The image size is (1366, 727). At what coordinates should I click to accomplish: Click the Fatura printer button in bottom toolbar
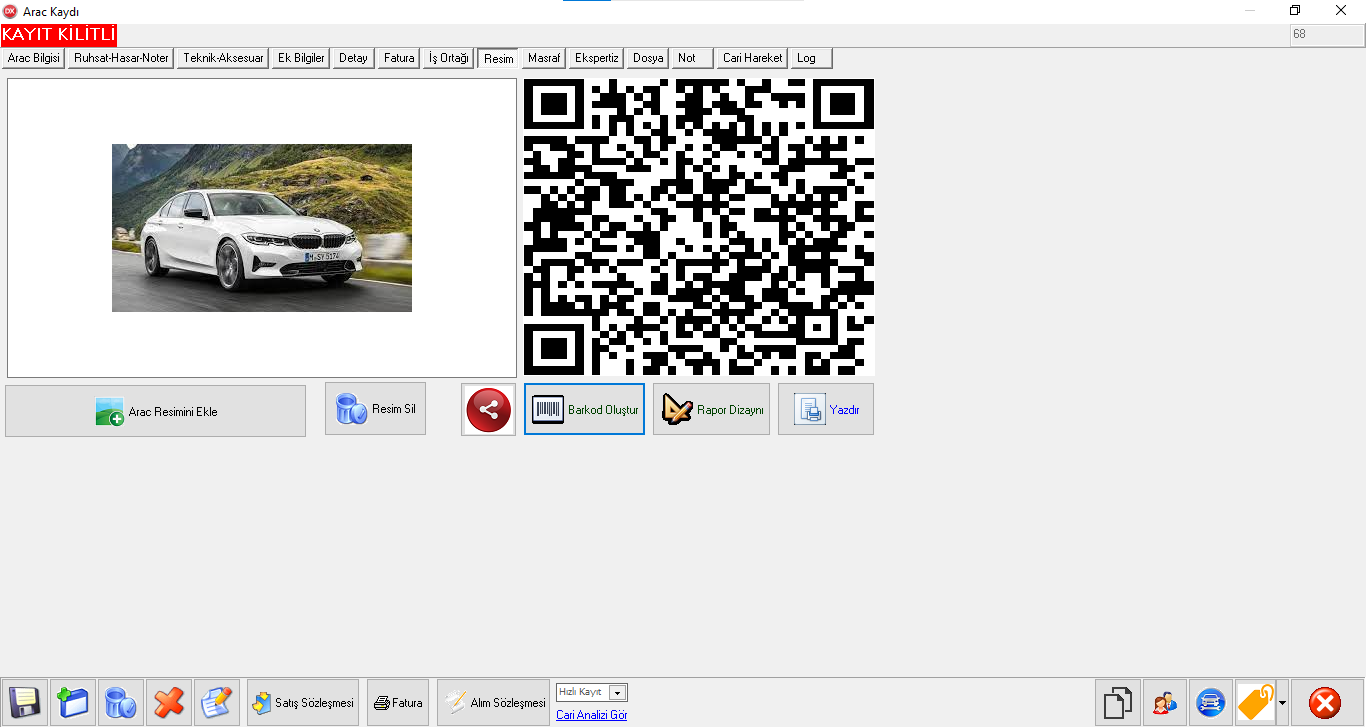[398, 702]
